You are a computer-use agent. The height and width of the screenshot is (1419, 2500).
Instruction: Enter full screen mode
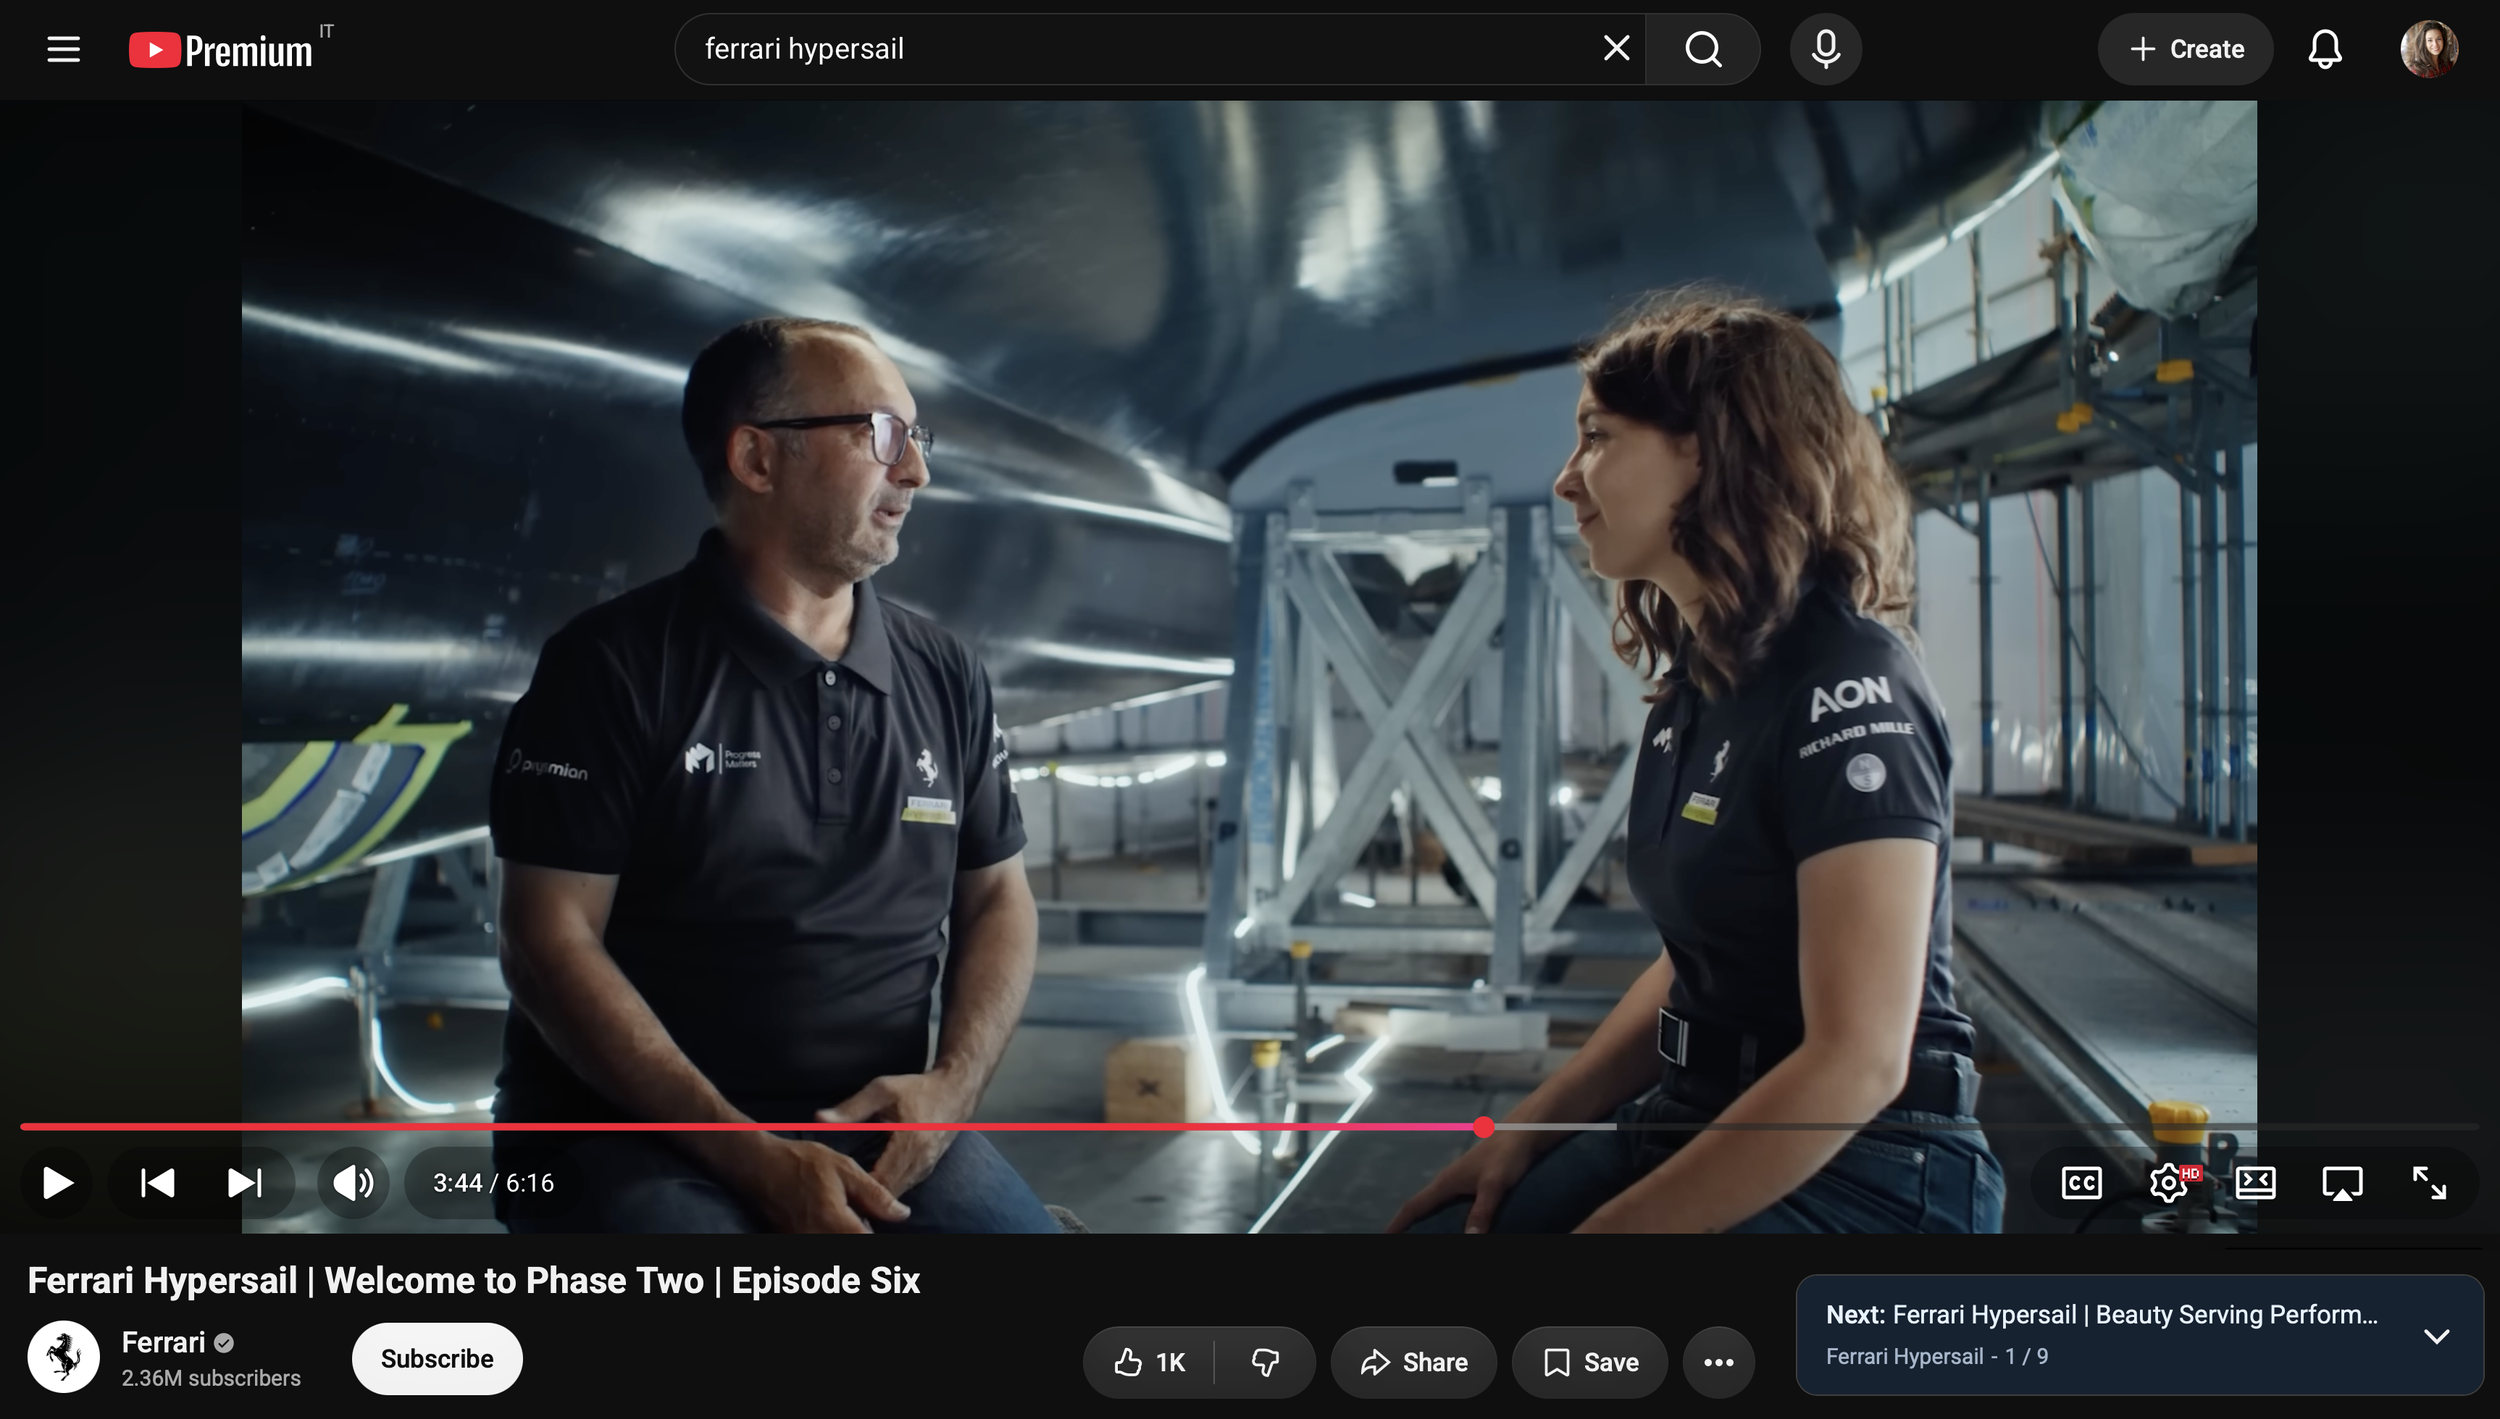pos(2429,1183)
